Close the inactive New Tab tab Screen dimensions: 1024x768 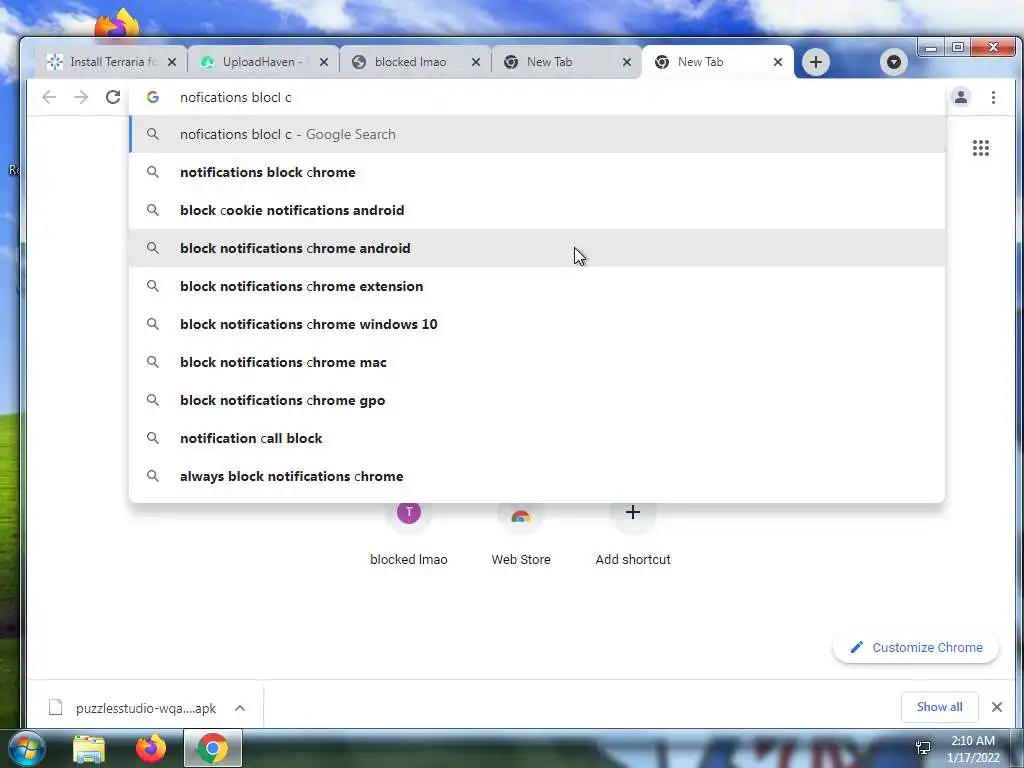(x=626, y=62)
